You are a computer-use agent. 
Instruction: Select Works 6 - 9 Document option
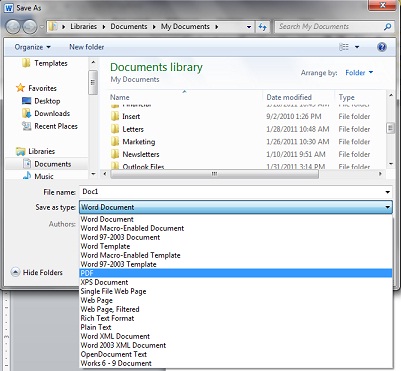236,363
